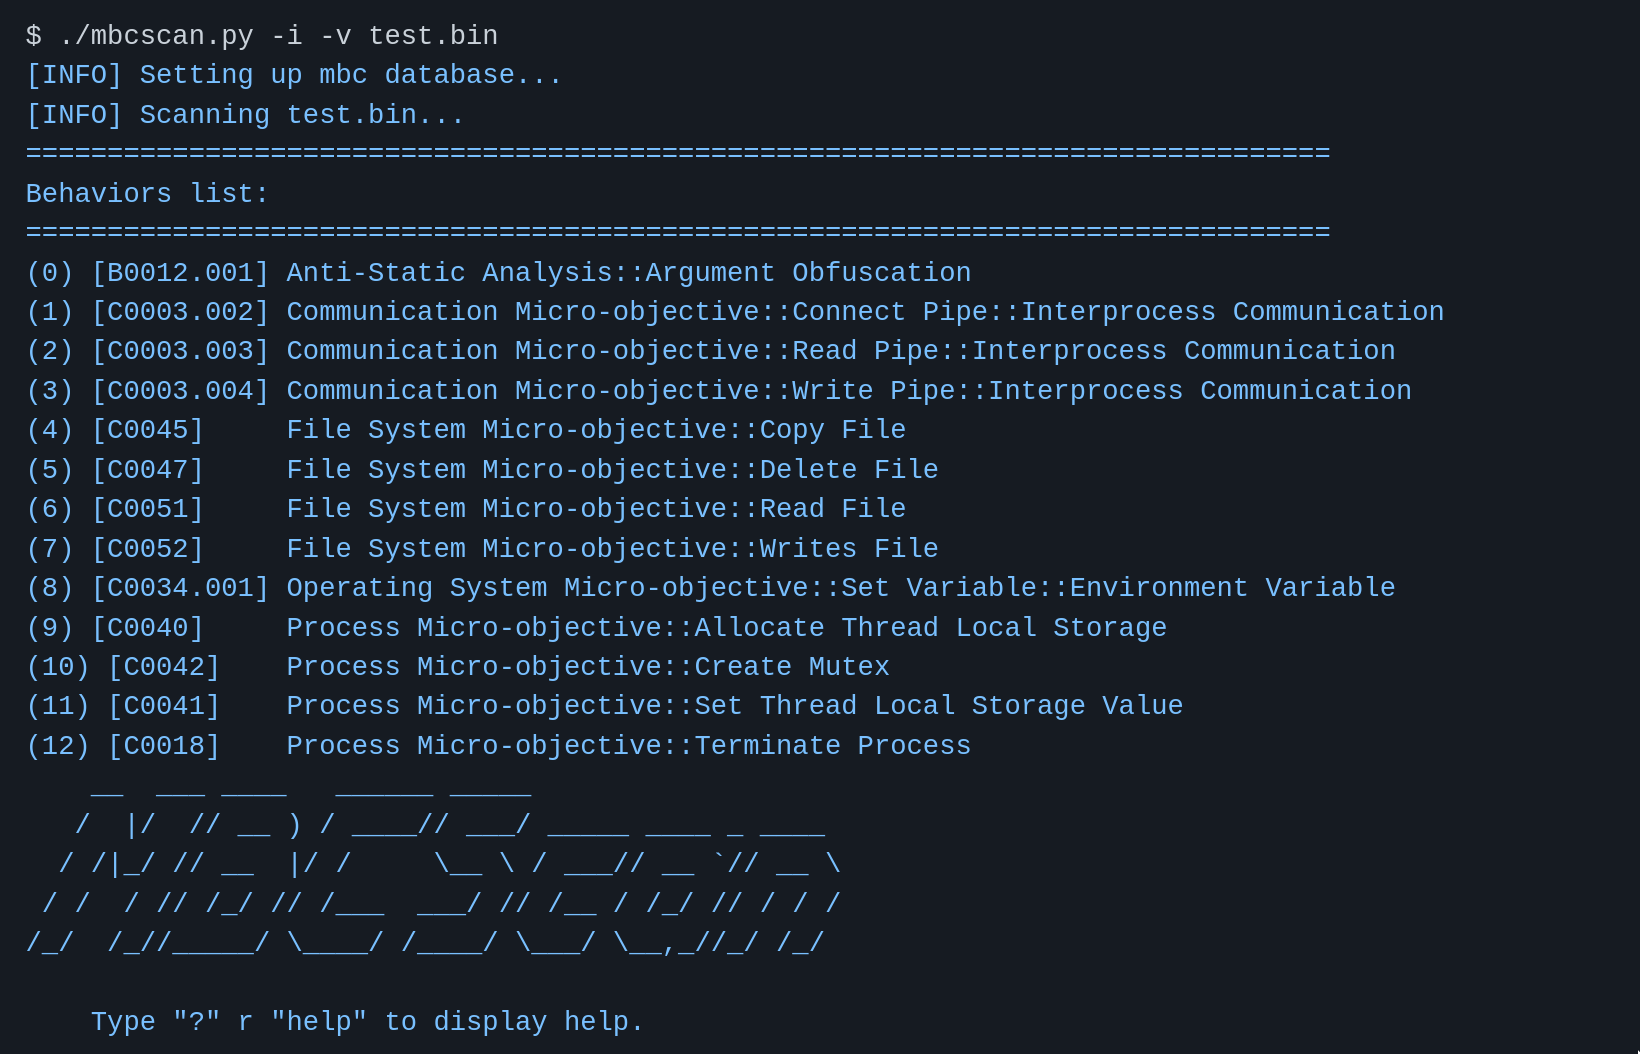
Task: Select row (8) Set Variable::Environment Variable
Action: coord(710,588)
